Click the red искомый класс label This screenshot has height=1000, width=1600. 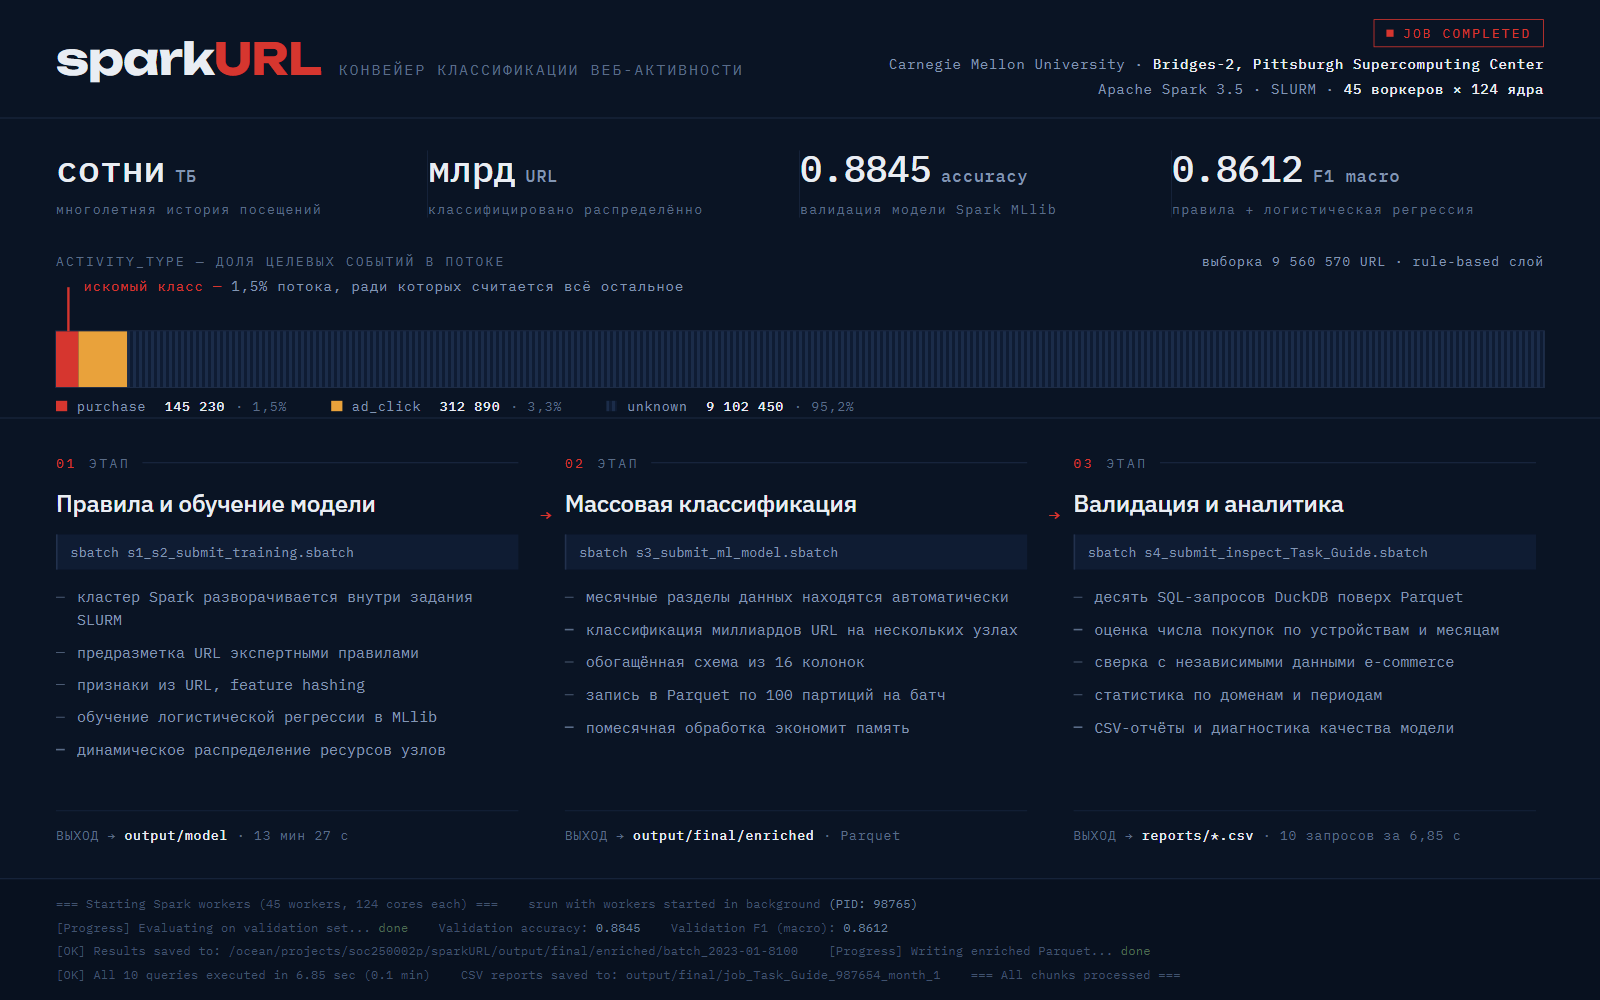pos(143,286)
